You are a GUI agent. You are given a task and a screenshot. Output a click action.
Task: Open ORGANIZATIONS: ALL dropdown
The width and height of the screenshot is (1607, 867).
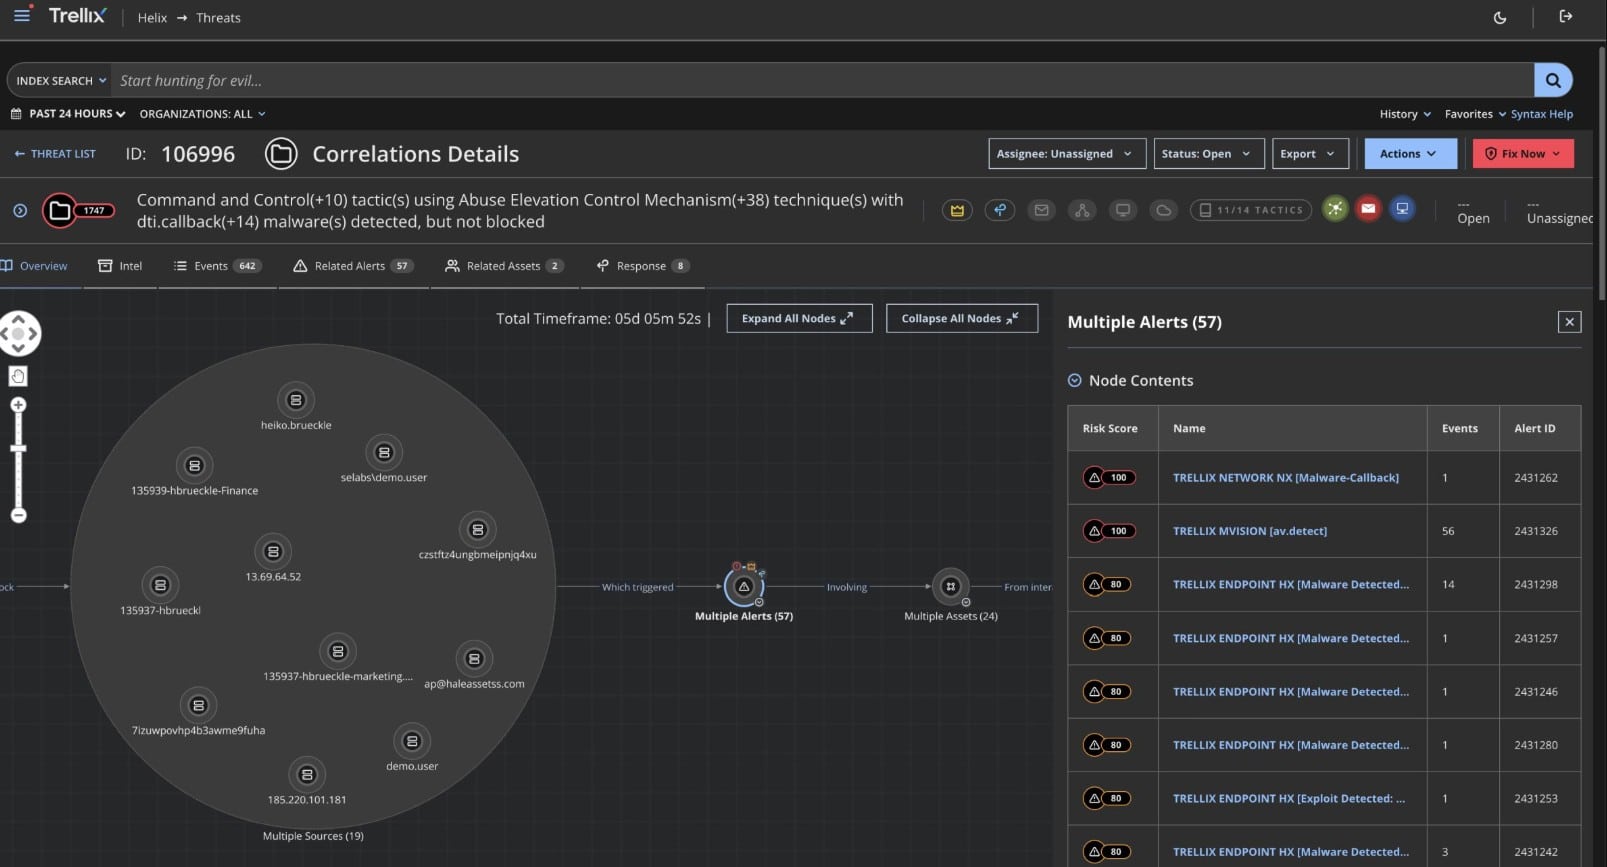(202, 114)
